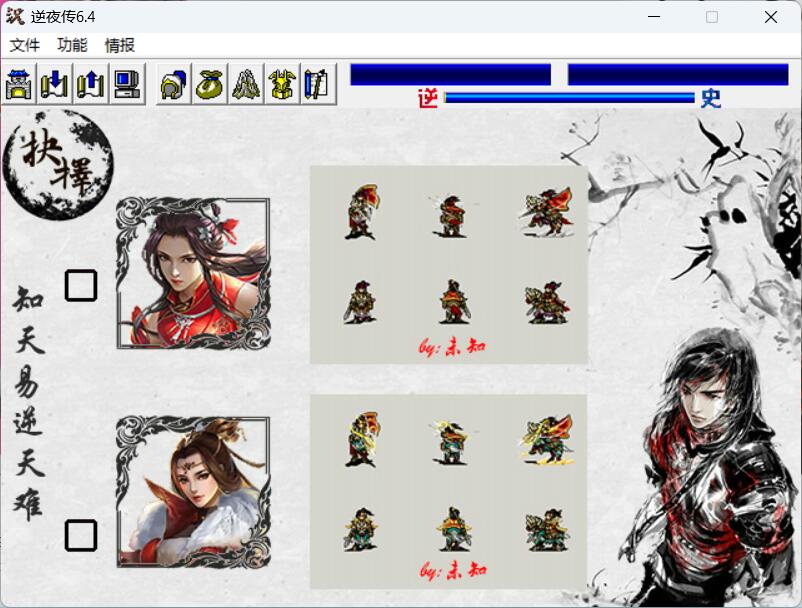The height and width of the screenshot is (608, 802).
Task: Click the upper red "by:未知" text
Action: [452, 347]
